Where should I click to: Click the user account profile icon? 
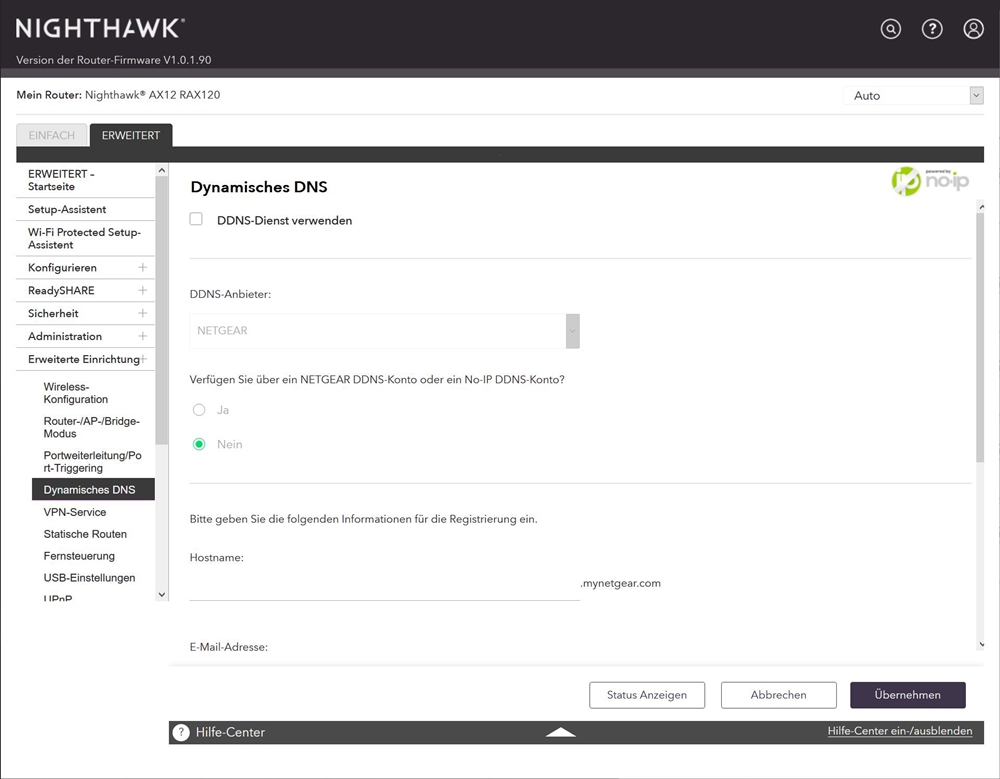coord(973,29)
